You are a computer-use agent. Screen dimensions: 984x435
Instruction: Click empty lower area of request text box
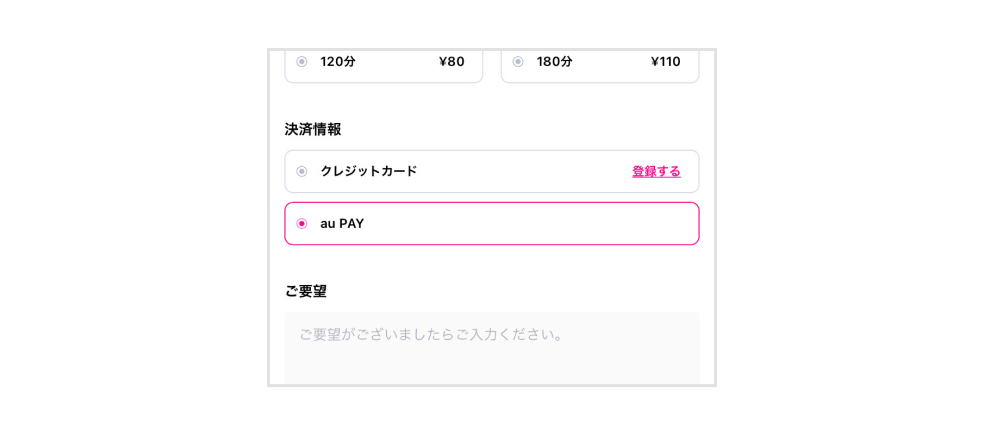click(x=492, y=367)
